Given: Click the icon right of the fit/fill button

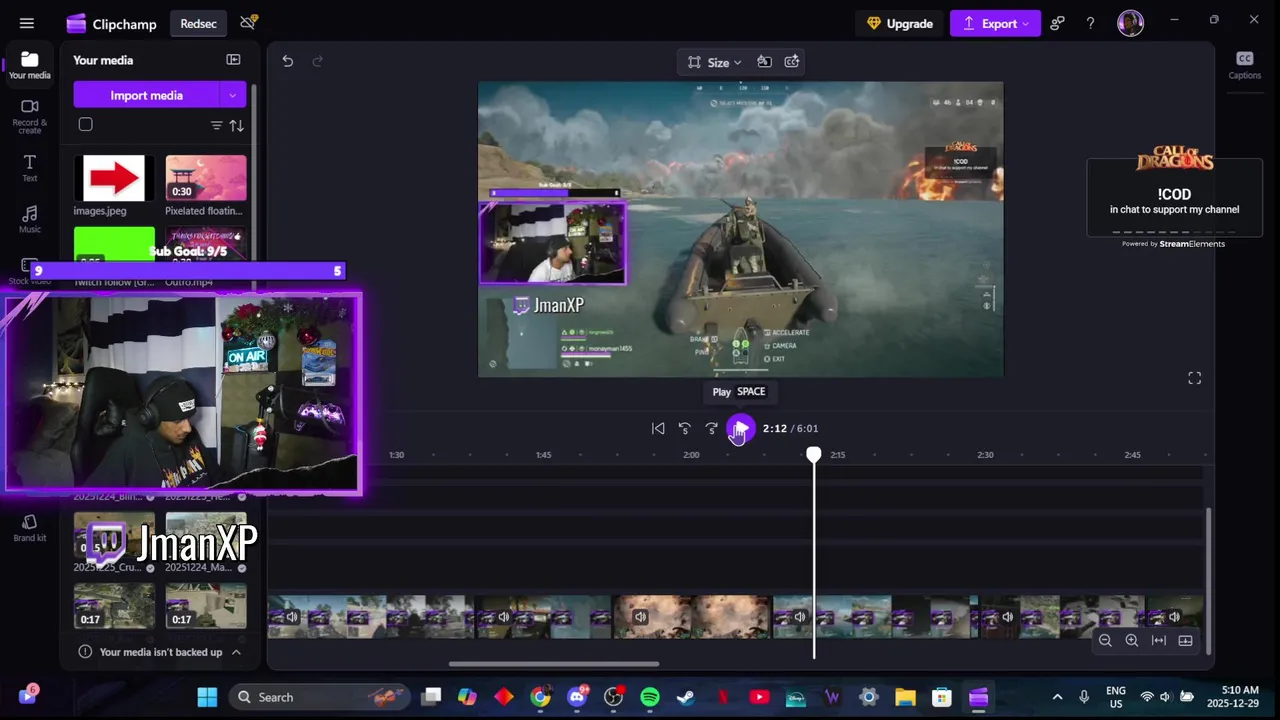Looking at the screenshot, I should (x=792, y=62).
